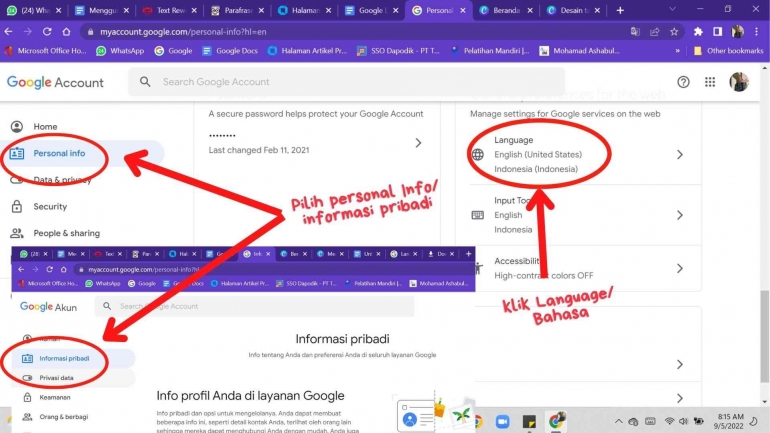Viewport: 770px width, 433px height.
Task: Click Keamanan in inset window sidebar
Action: pos(55,397)
